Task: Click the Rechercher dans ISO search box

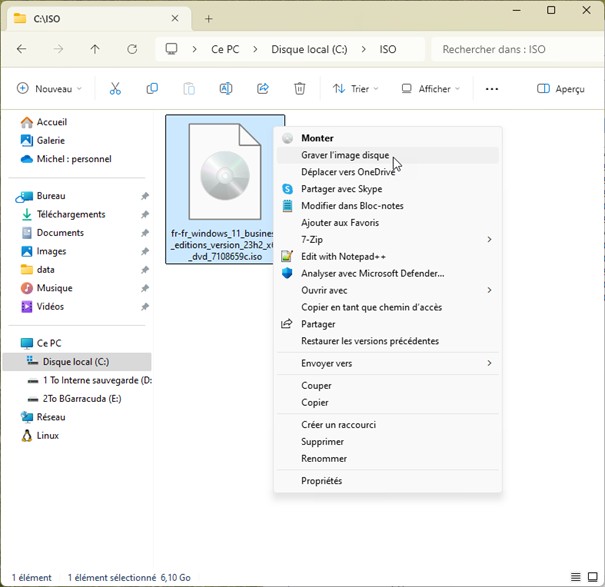Action: [x=510, y=49]
